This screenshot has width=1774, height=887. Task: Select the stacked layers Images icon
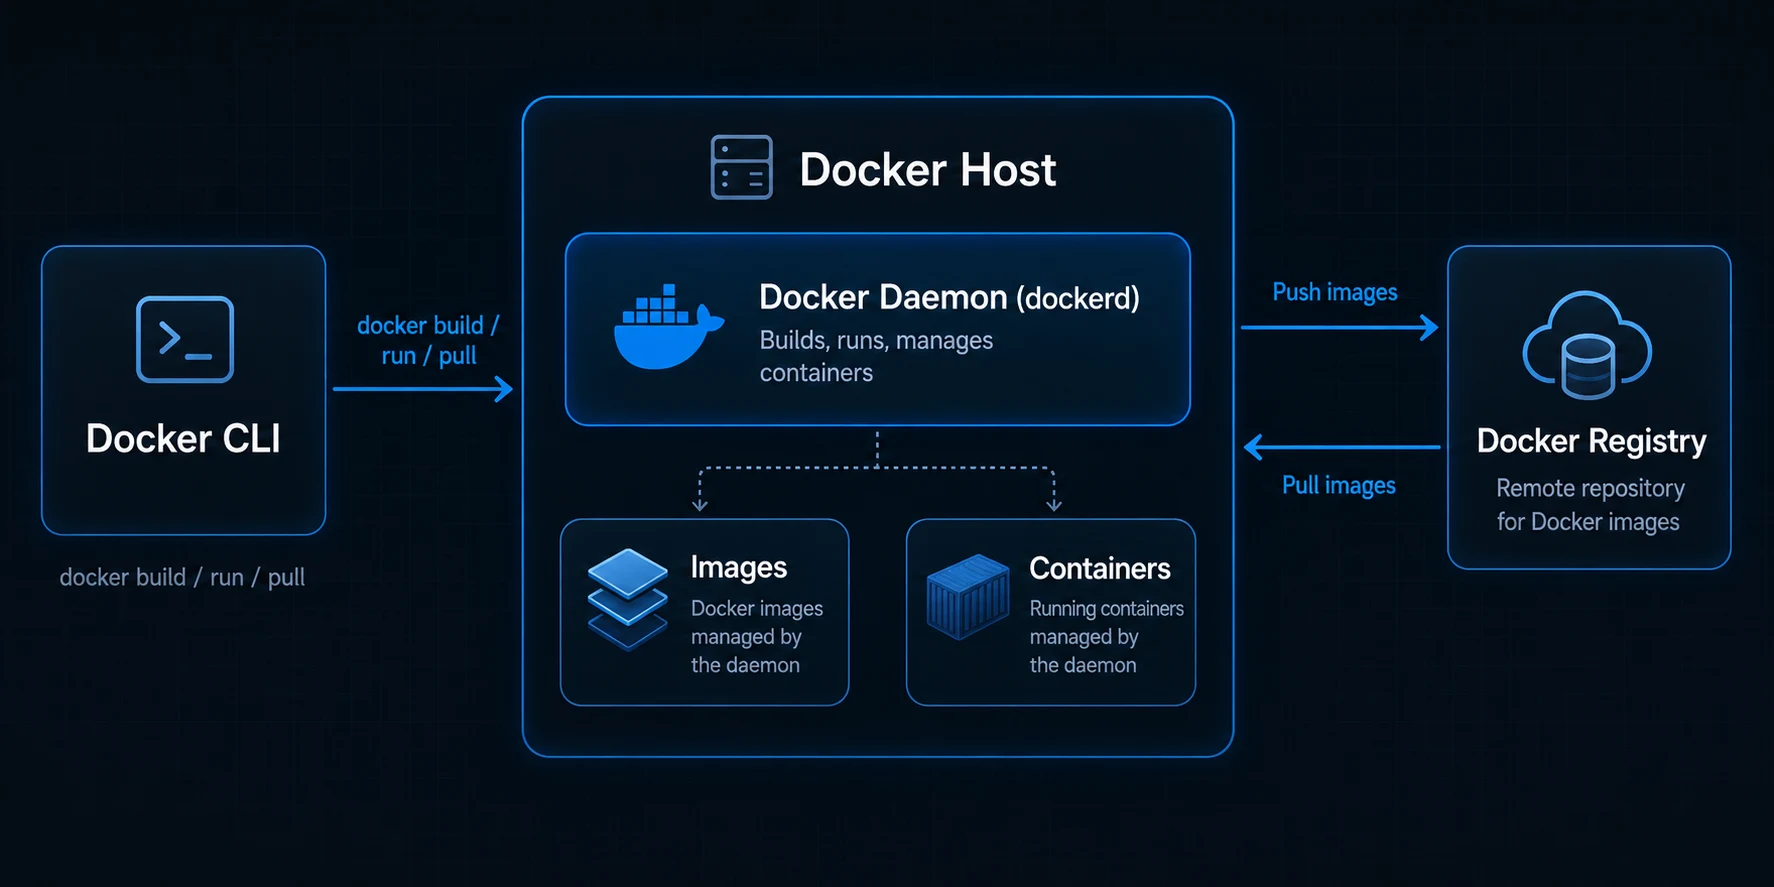[627, 599]
